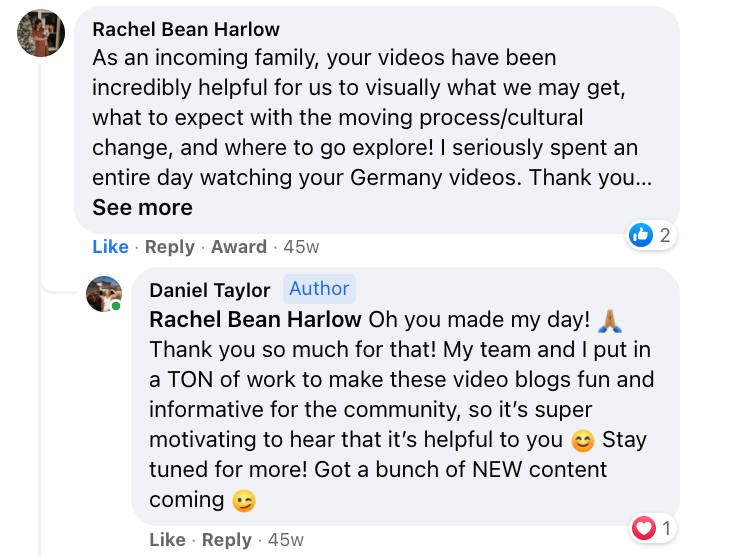
Task: Reply to Rachel Bean Harlow's comment
Action: point(169,247)
